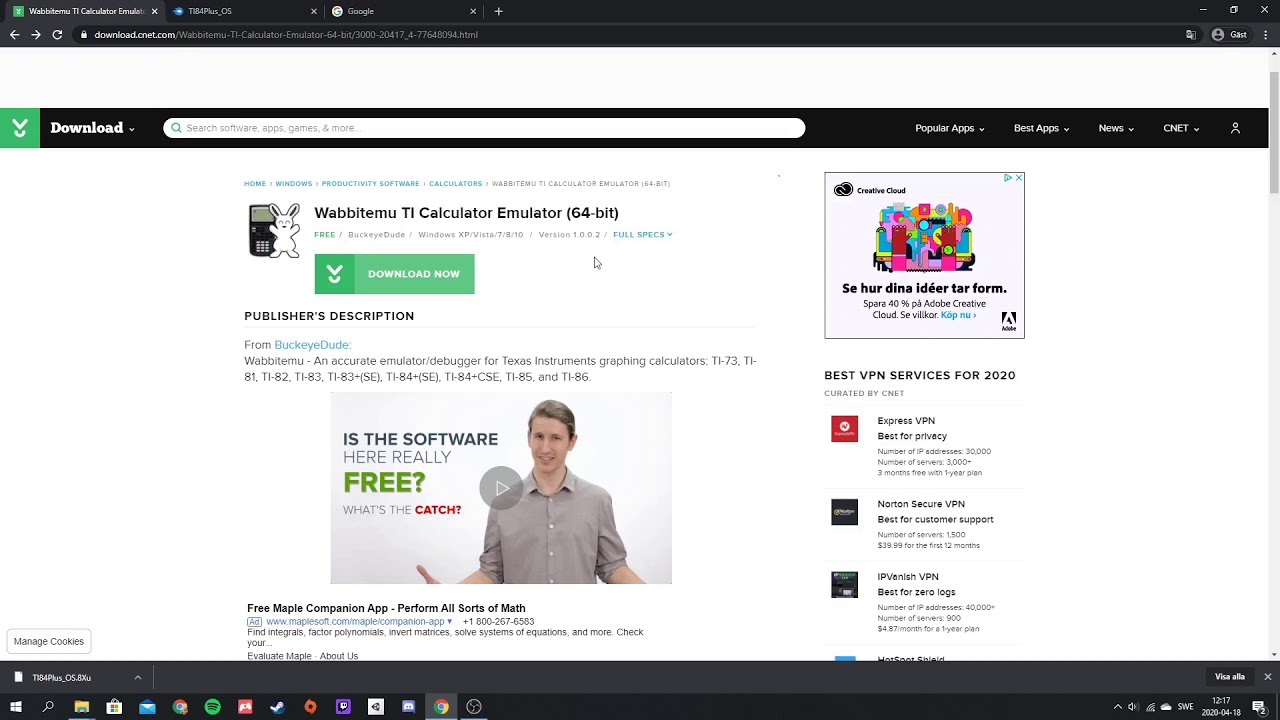Play the 'Is the software really free' video
Image resolution: width=1280 pixels, height=720 pixels.
(501, 488)
